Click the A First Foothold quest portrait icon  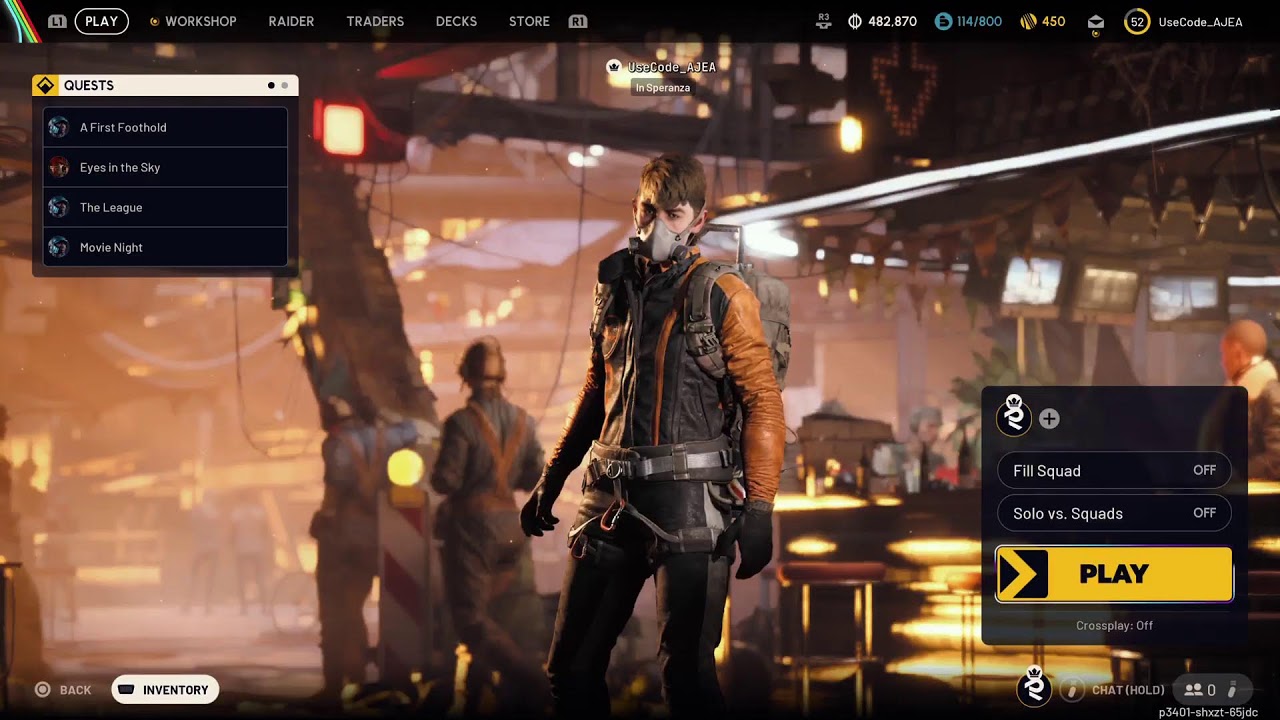pos(59,127)
